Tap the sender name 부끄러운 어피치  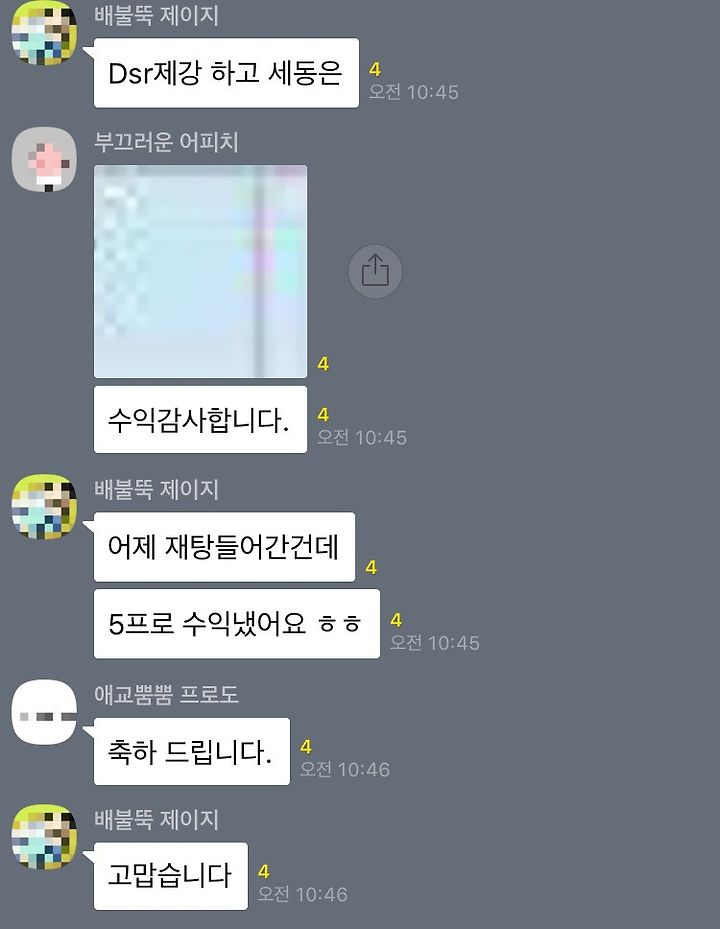(166, 142)
